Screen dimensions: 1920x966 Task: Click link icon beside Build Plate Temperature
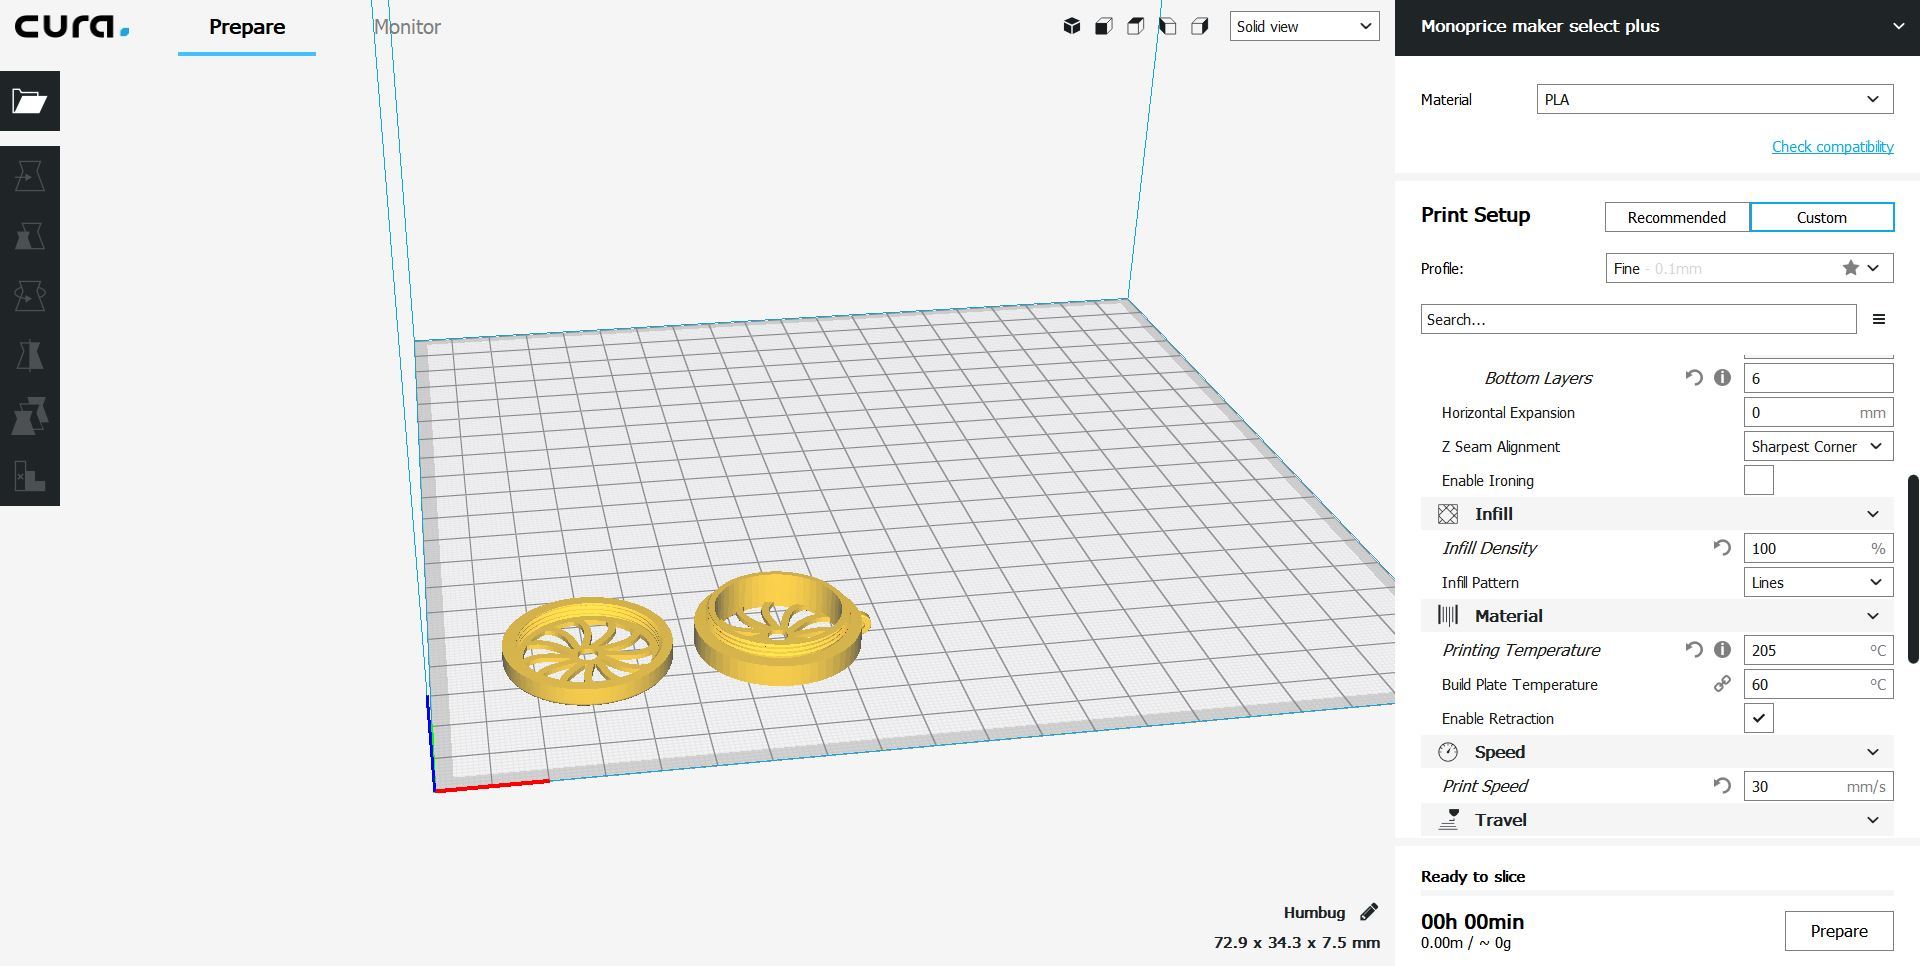(1722, 684)
